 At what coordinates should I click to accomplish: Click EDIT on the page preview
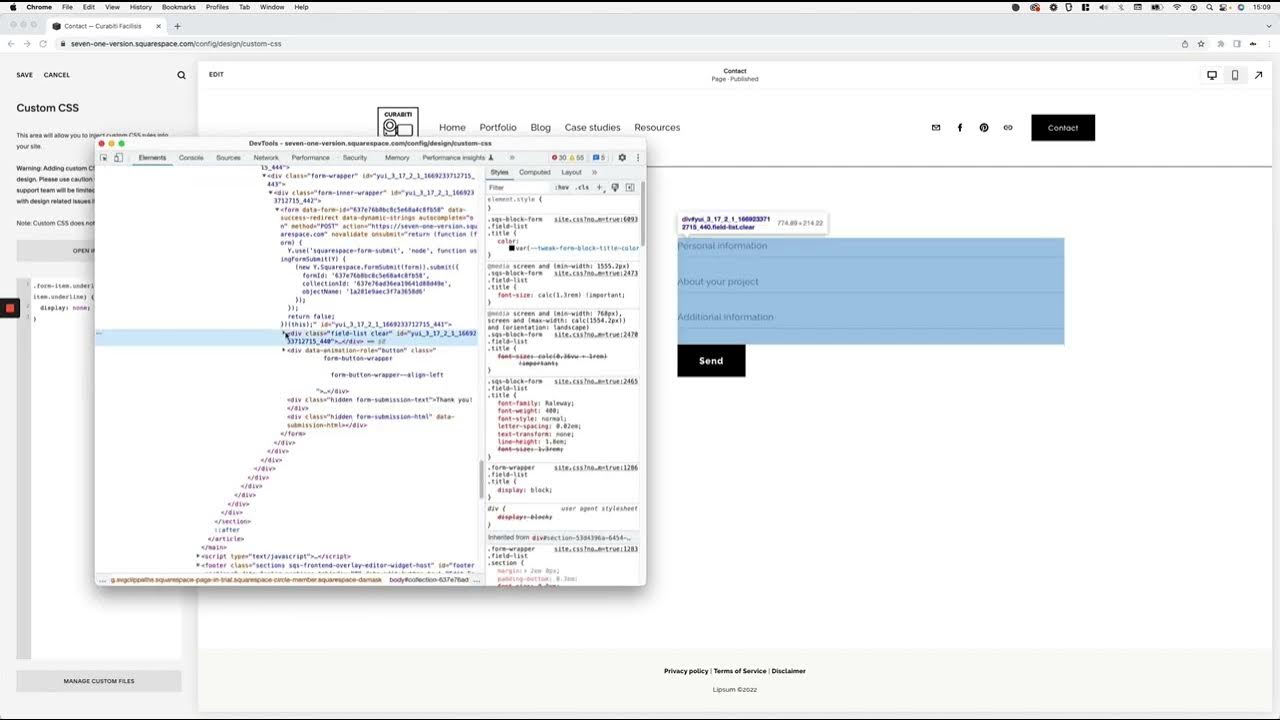pos(216,75)
